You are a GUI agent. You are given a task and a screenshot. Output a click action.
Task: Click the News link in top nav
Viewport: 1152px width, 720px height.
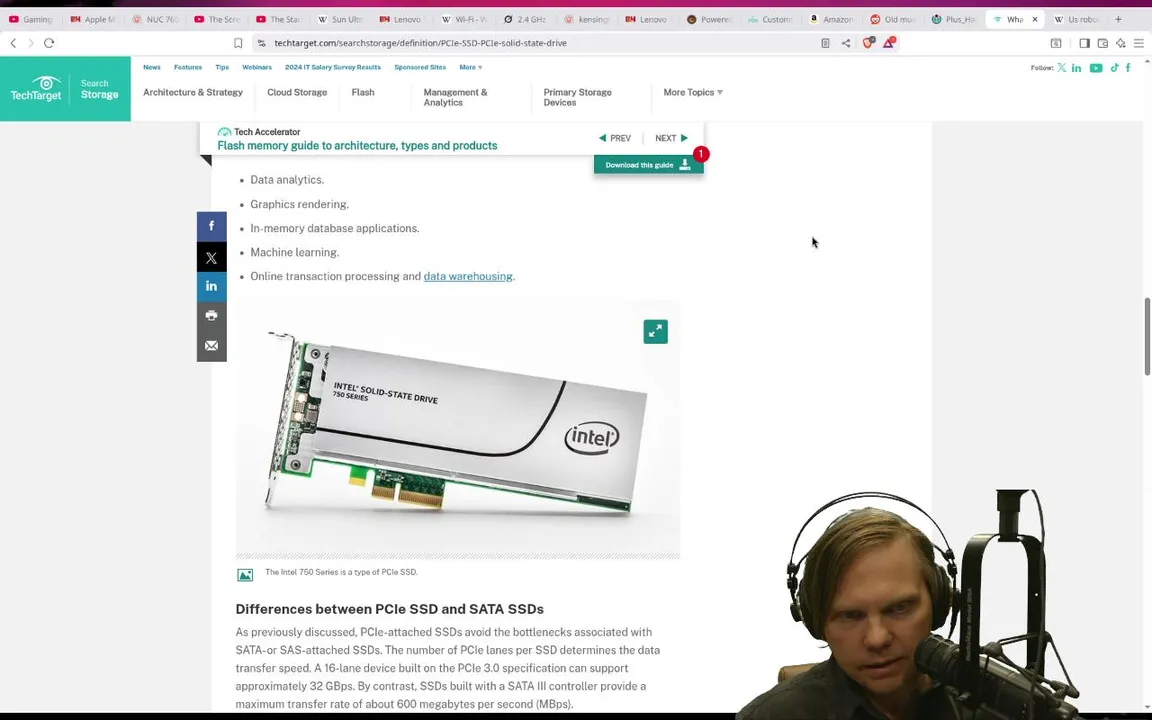coord(151,67)
